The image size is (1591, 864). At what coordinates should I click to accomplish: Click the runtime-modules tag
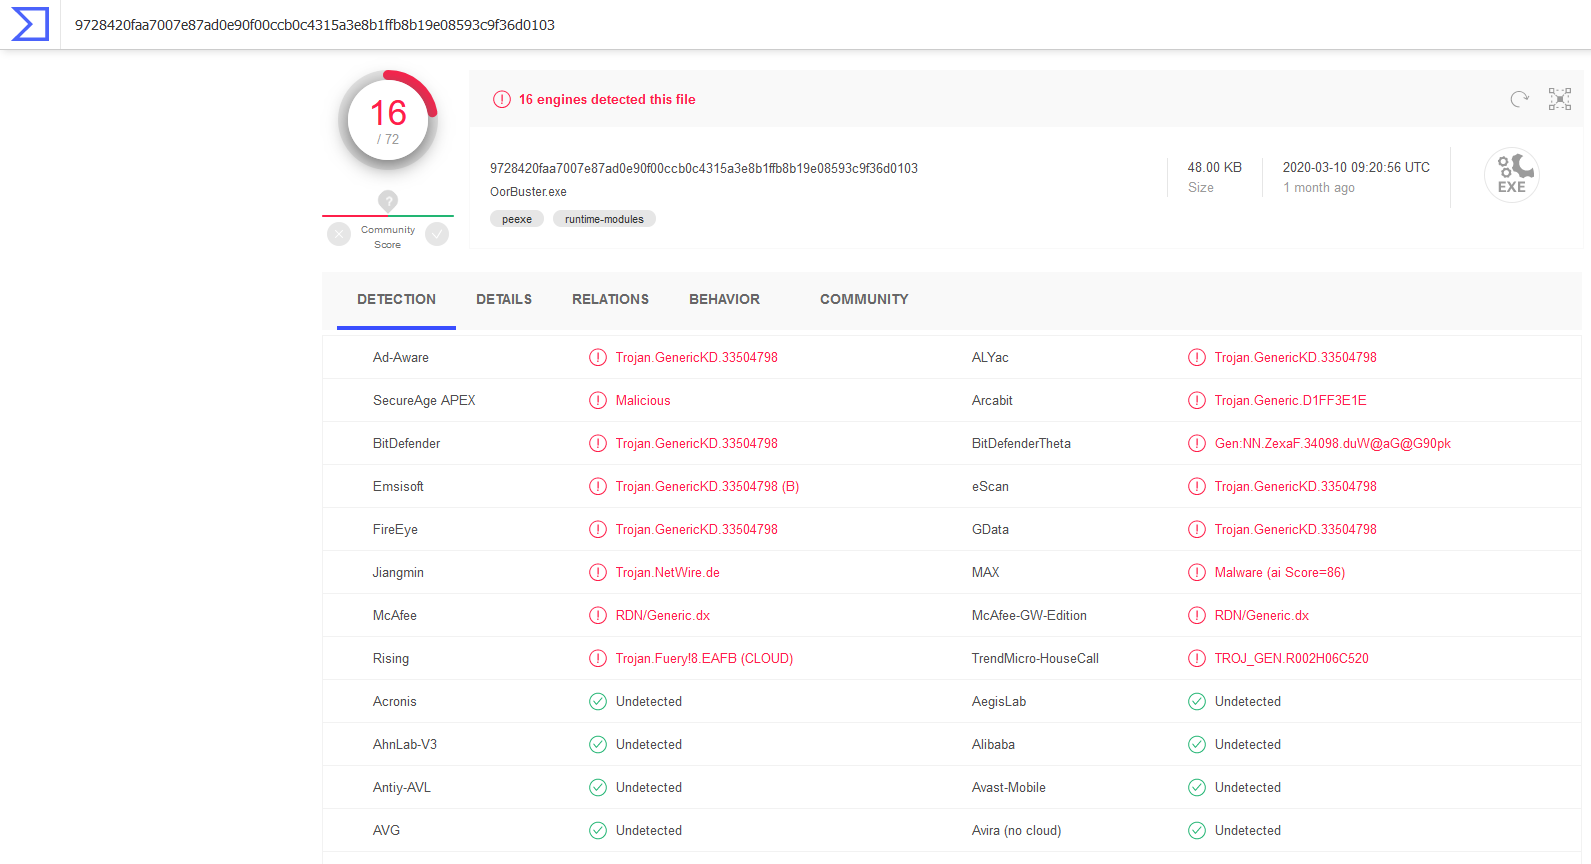604,219
